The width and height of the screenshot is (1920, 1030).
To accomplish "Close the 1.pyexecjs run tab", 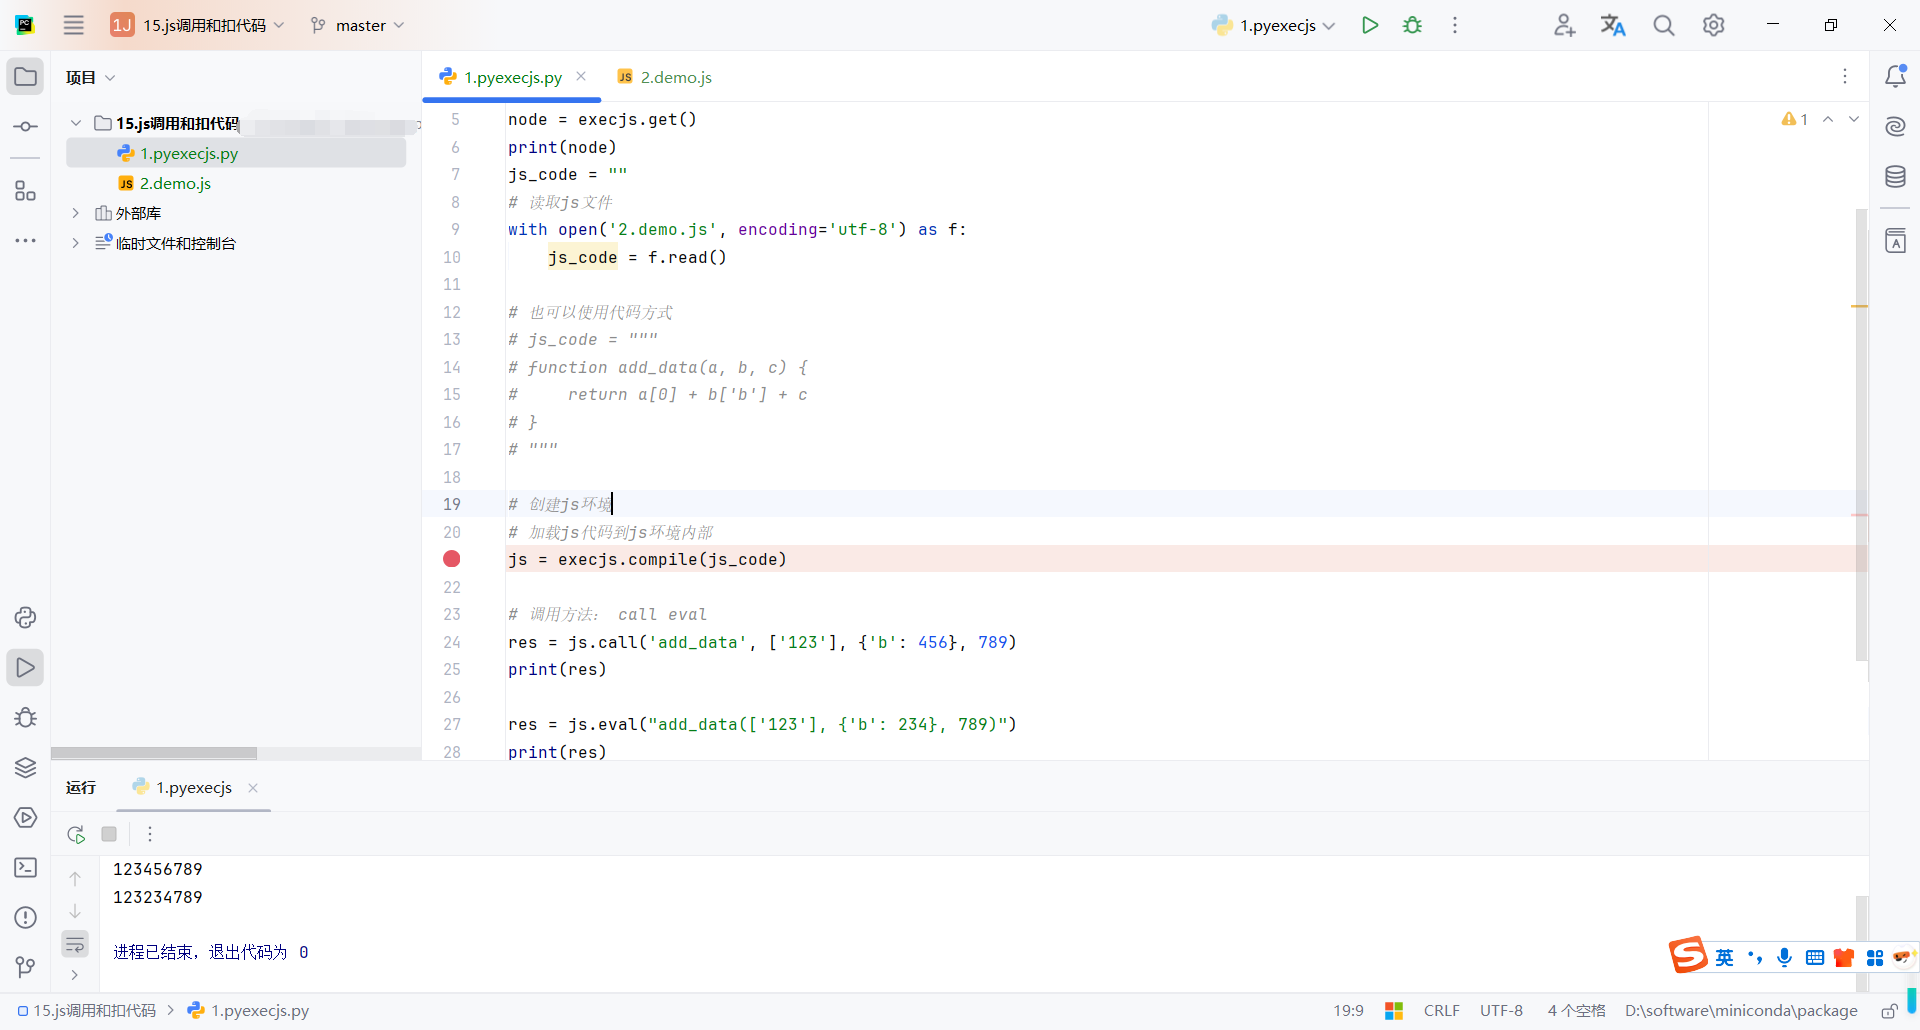I will coord(253,788).
